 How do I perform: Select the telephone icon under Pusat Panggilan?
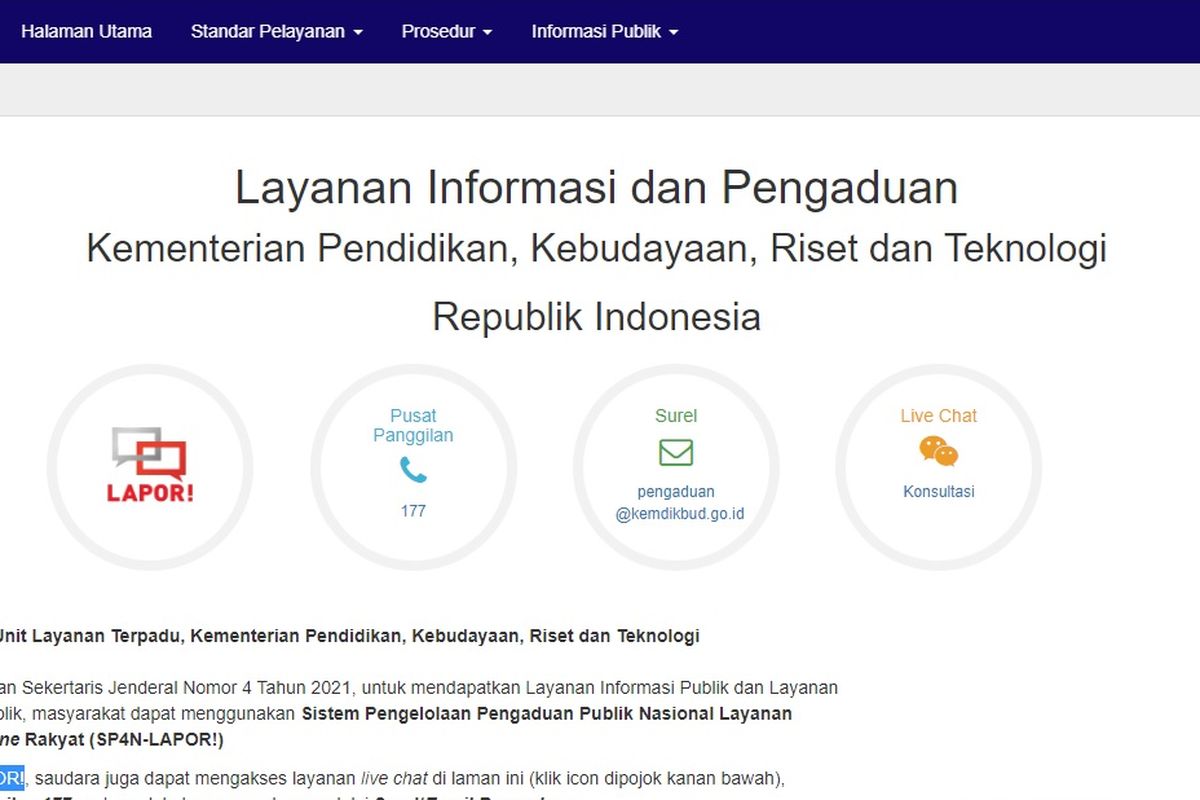[x=414, y=470]
